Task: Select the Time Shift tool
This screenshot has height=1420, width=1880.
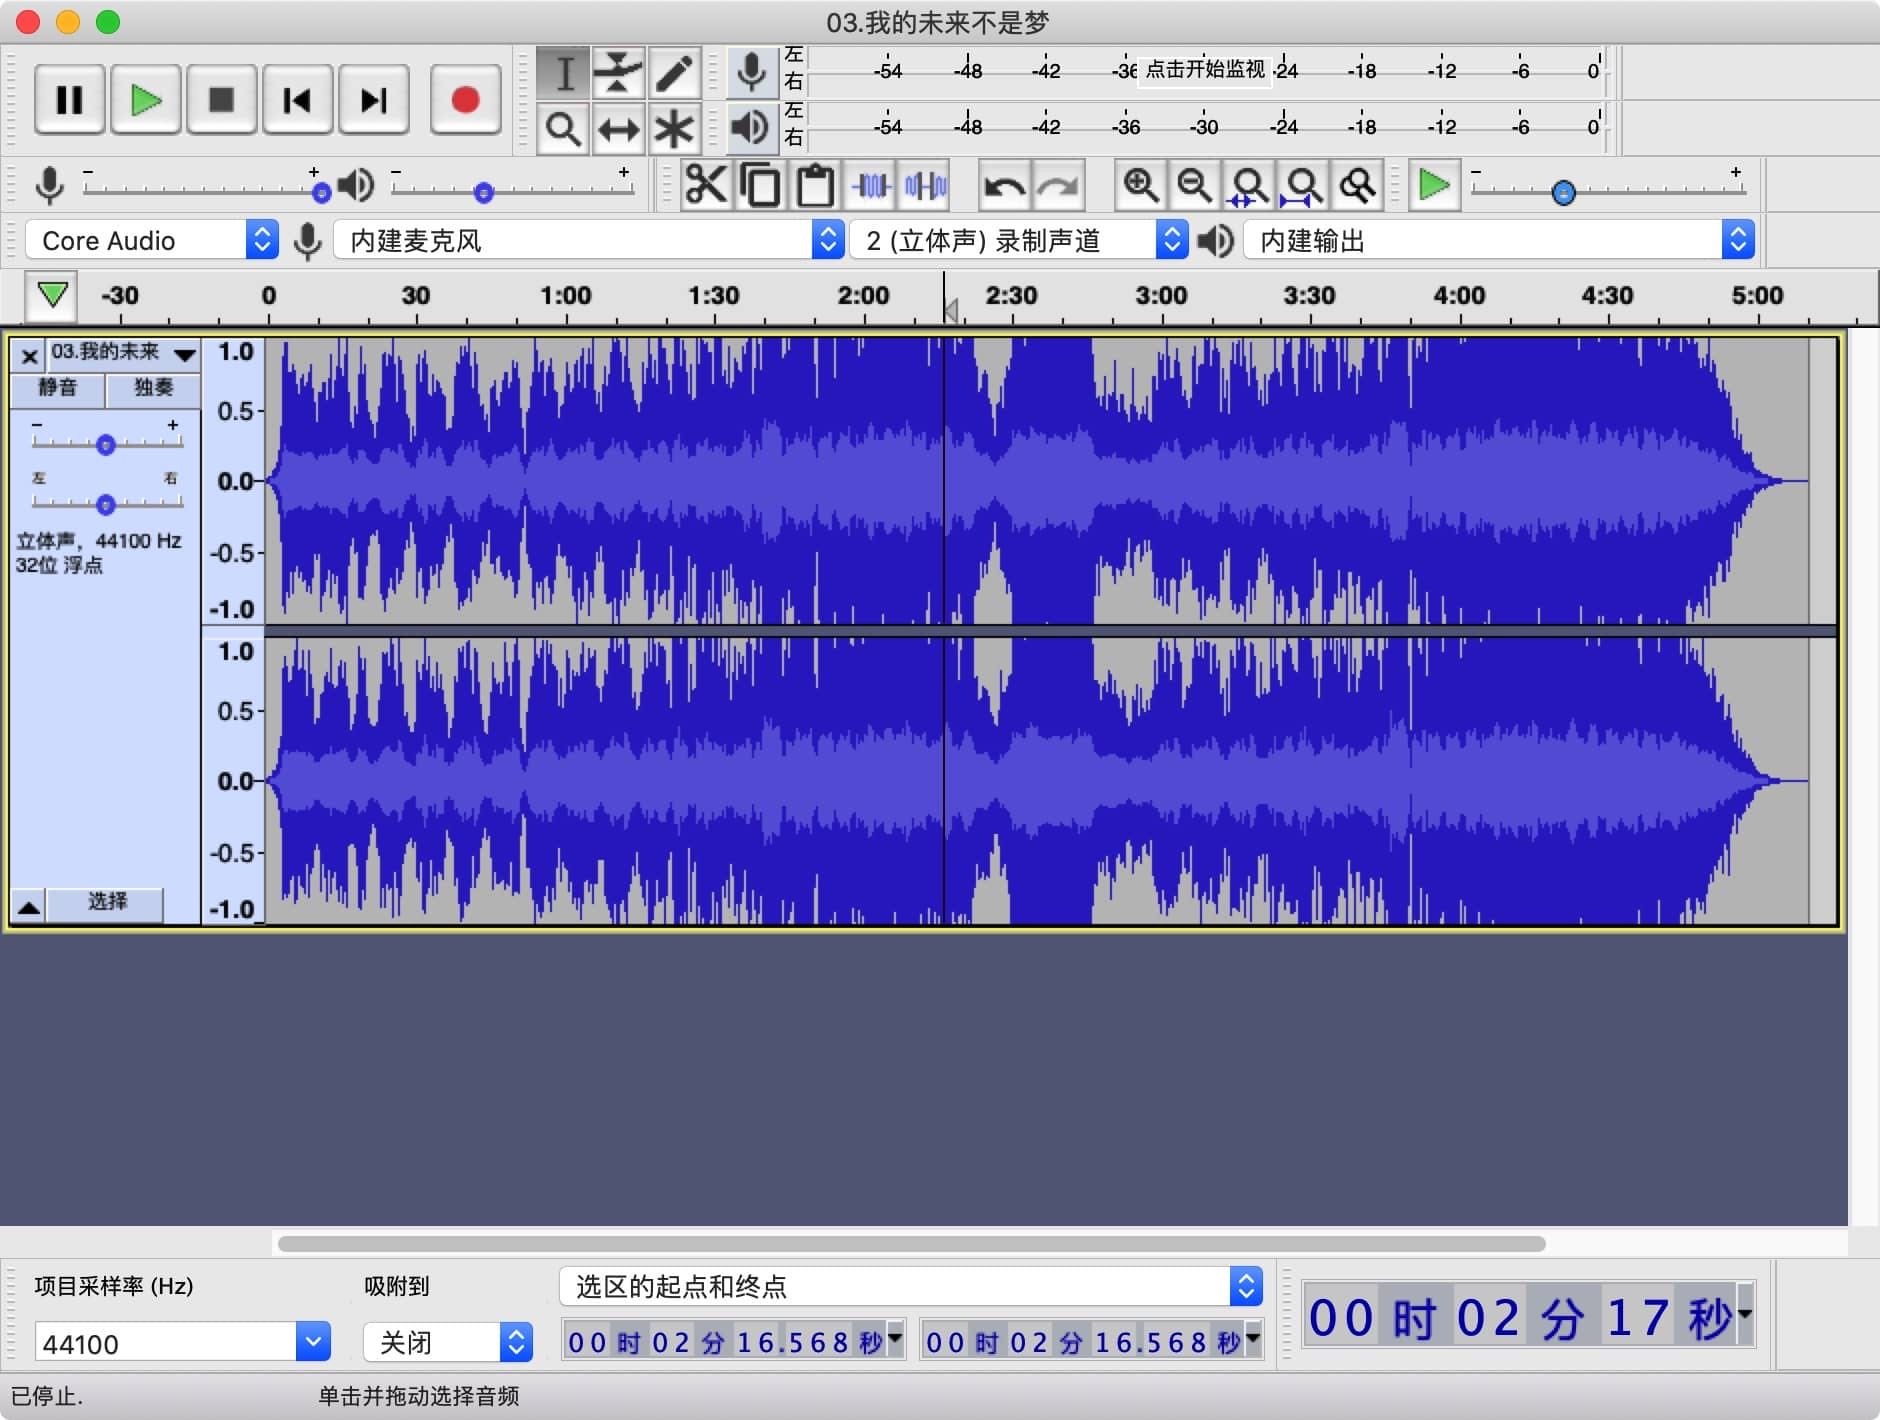Action: click(618, 129)
